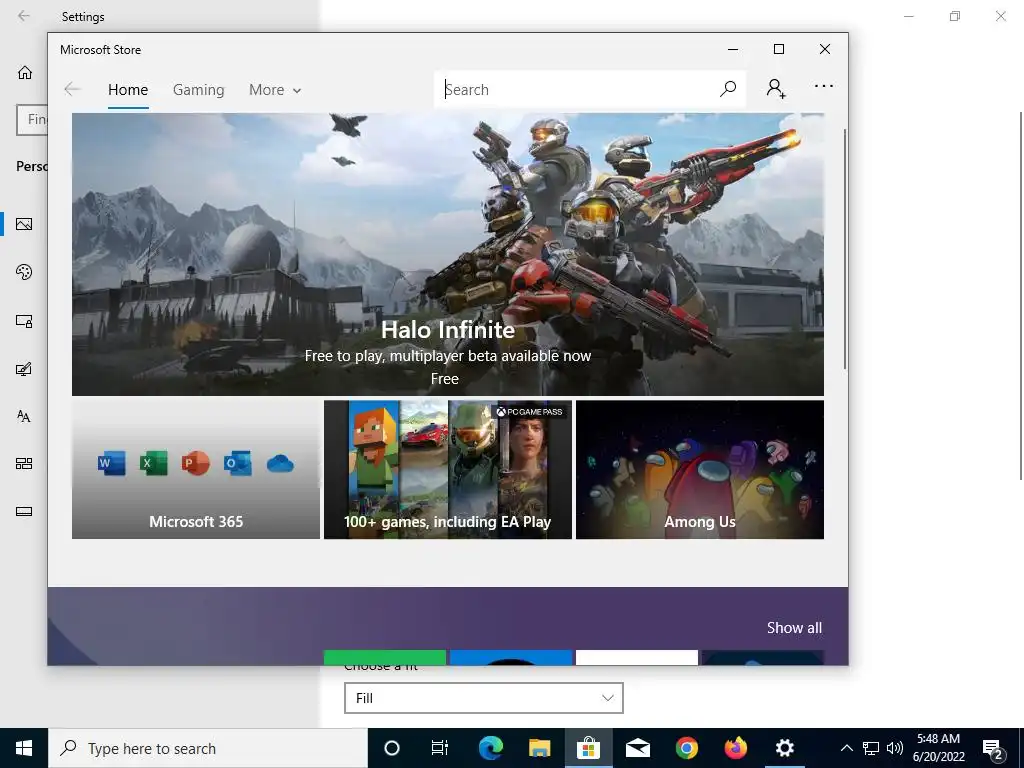Select Taskbar icon in Settings sidebar
This screenshot has width=1024, height=768.
point(24,511)
